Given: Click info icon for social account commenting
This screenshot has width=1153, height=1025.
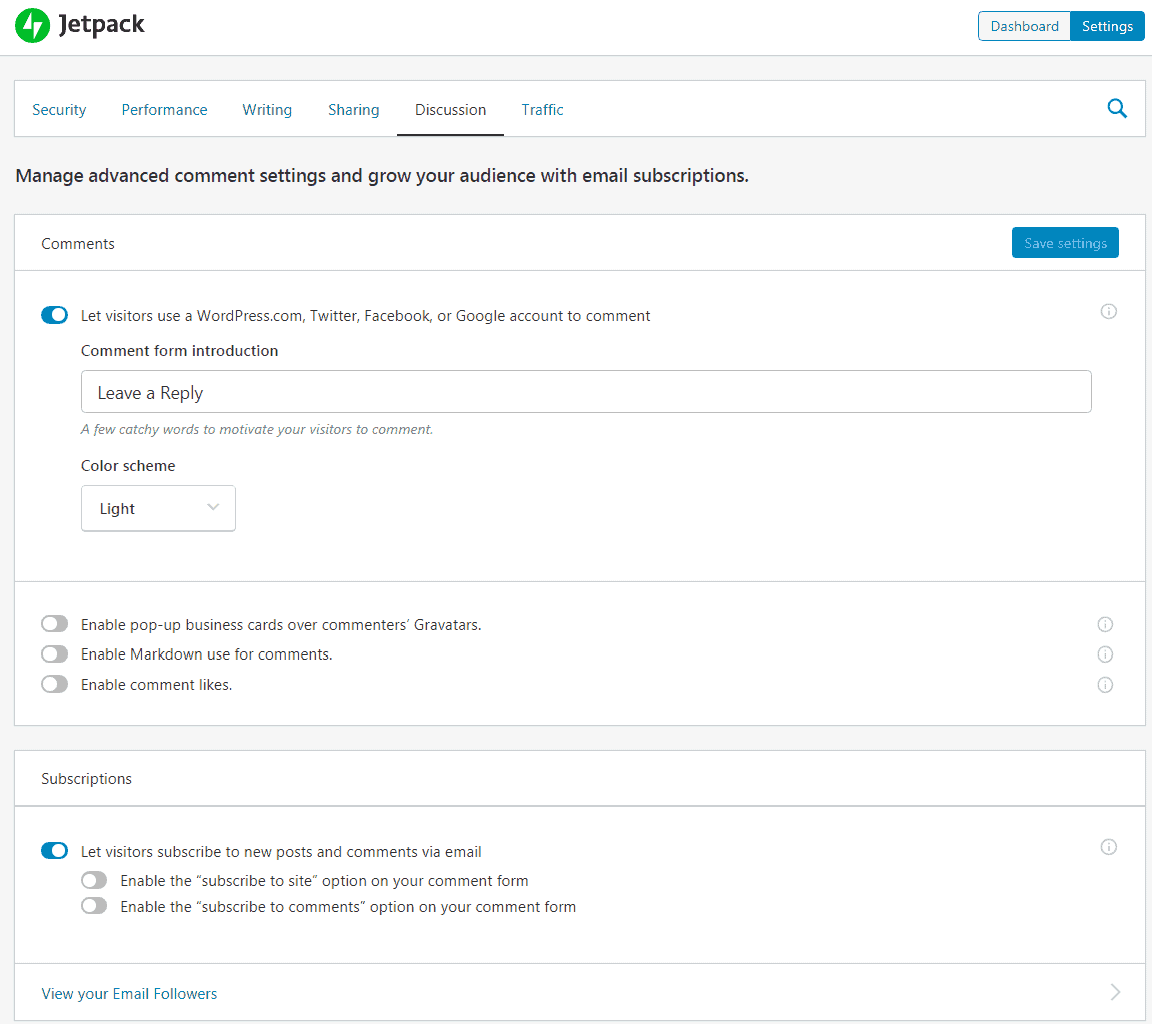Looking at the screenshot, I should pos(1108,311).
